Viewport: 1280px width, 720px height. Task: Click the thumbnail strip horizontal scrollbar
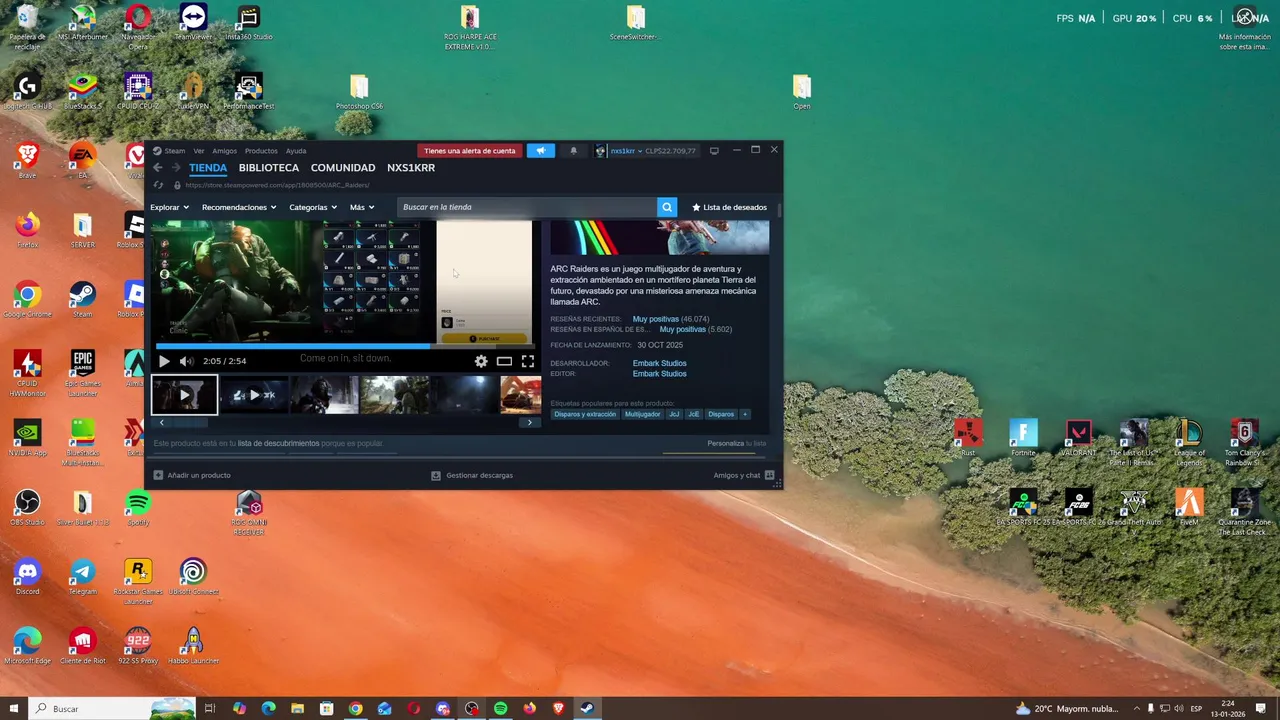coord(345,422)
